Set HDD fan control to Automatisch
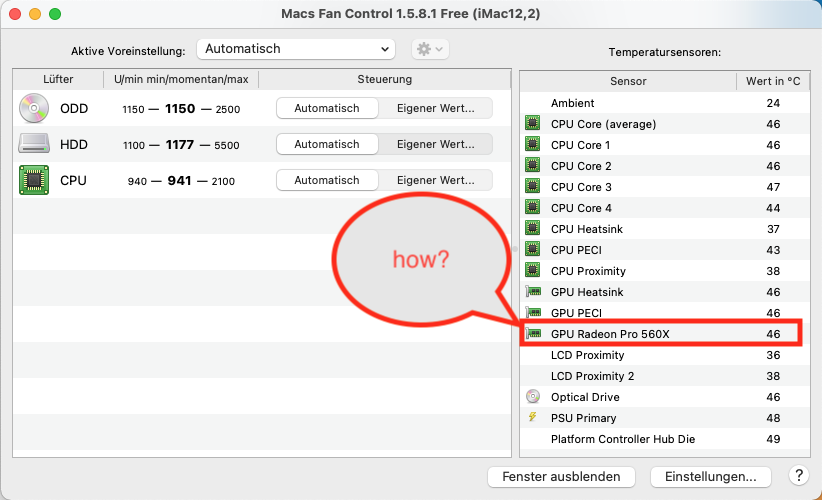822x500 pixels. click(x=327, y=144)
